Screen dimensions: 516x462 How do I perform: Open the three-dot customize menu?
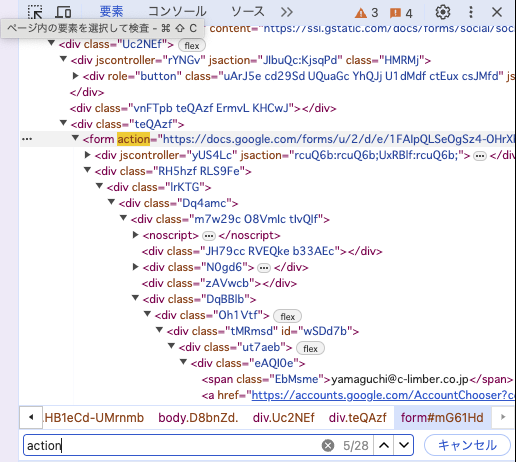tap(471, 12)
